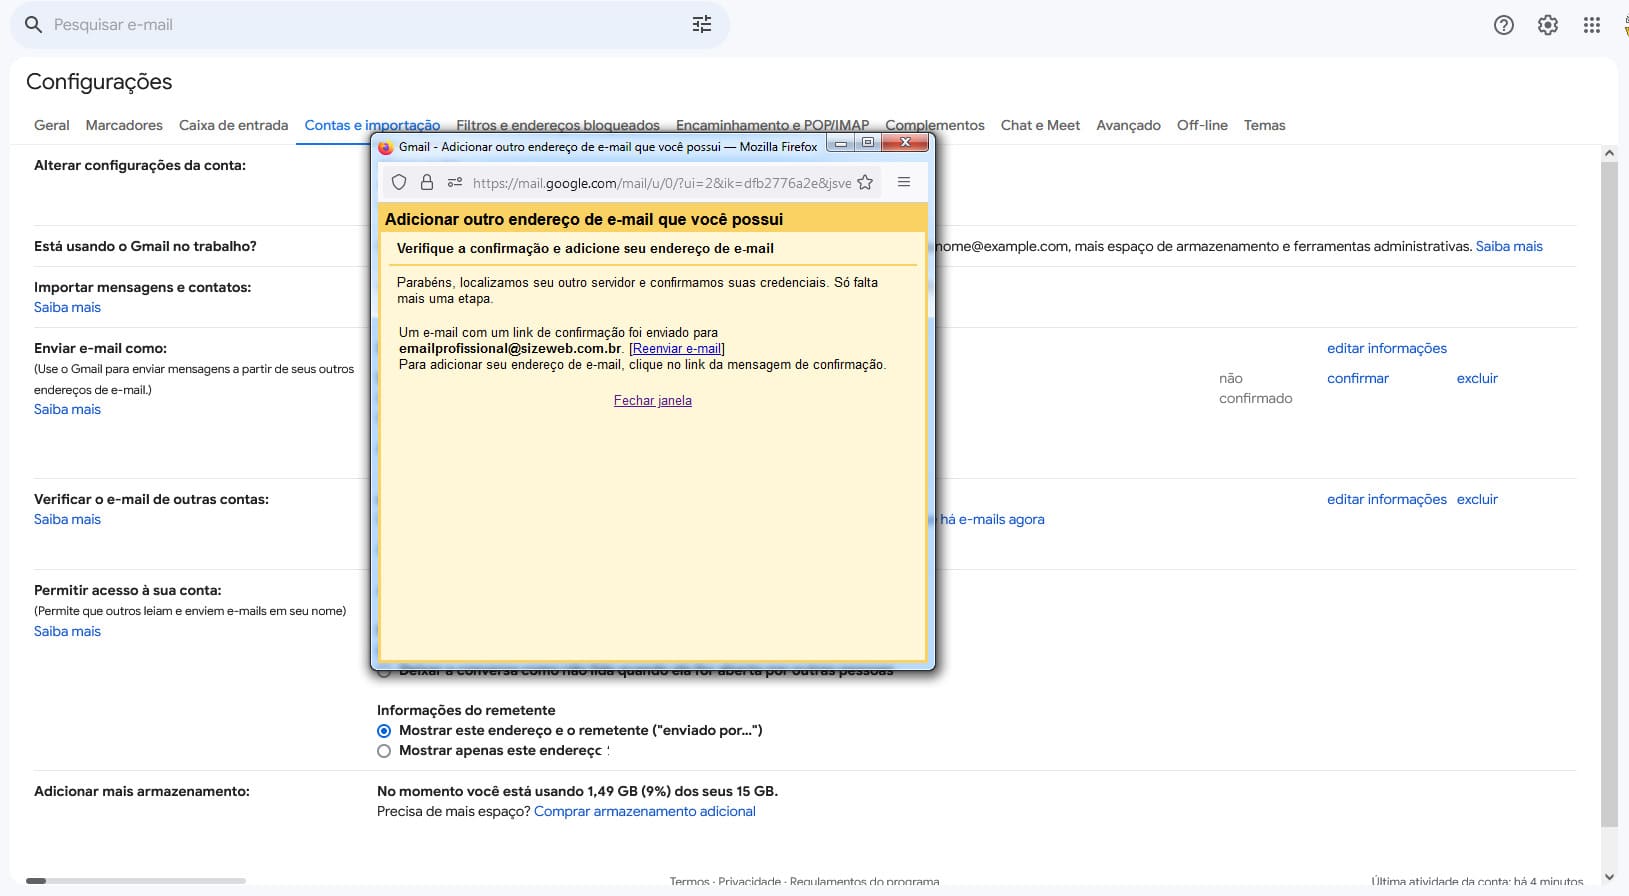This screenshot has width=1629, height=896.
Task: Click the vertical scrollbar down arrow
Action: (1609, 877)
